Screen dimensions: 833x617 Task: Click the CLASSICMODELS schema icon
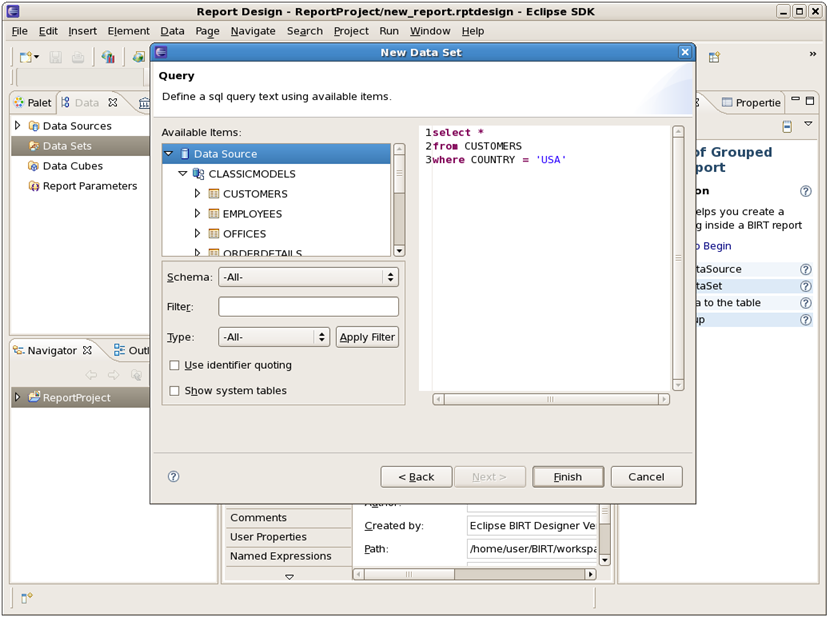(198, 174)
